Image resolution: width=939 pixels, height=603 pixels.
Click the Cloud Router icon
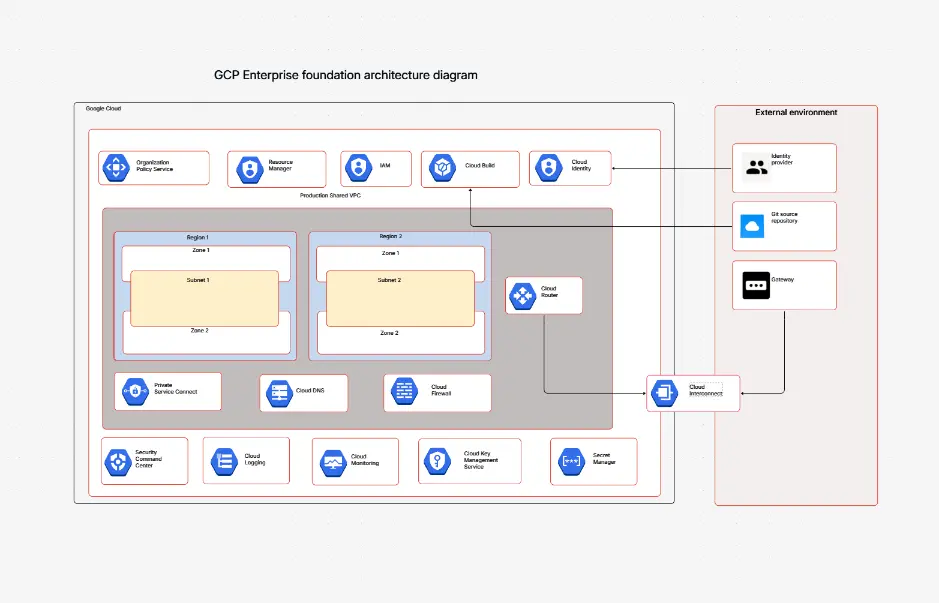[x=522, y=295]
